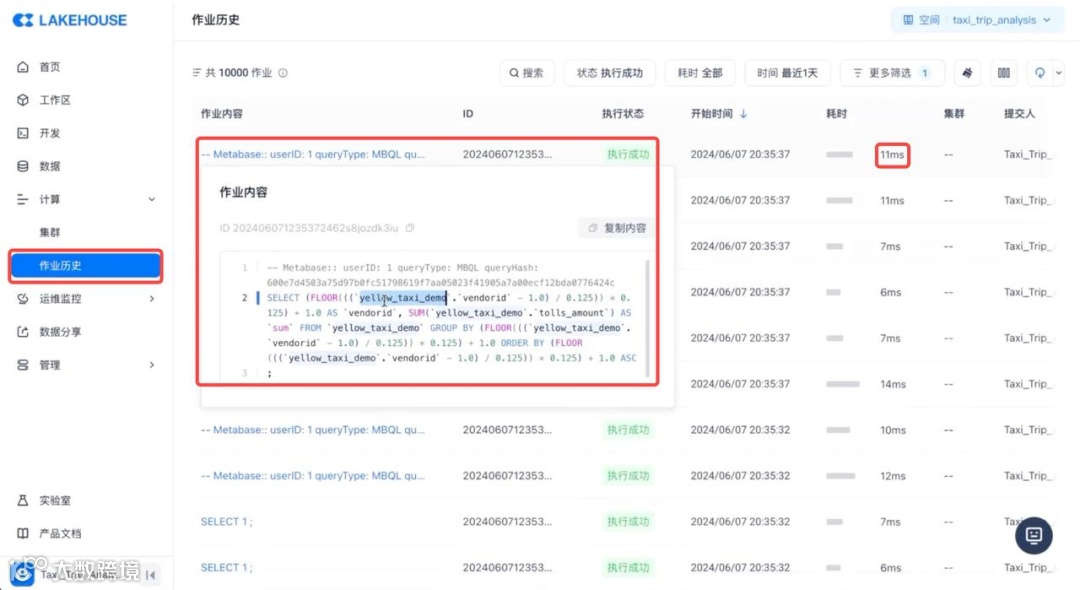Click the clear filters broom icon

pos(968,73)
